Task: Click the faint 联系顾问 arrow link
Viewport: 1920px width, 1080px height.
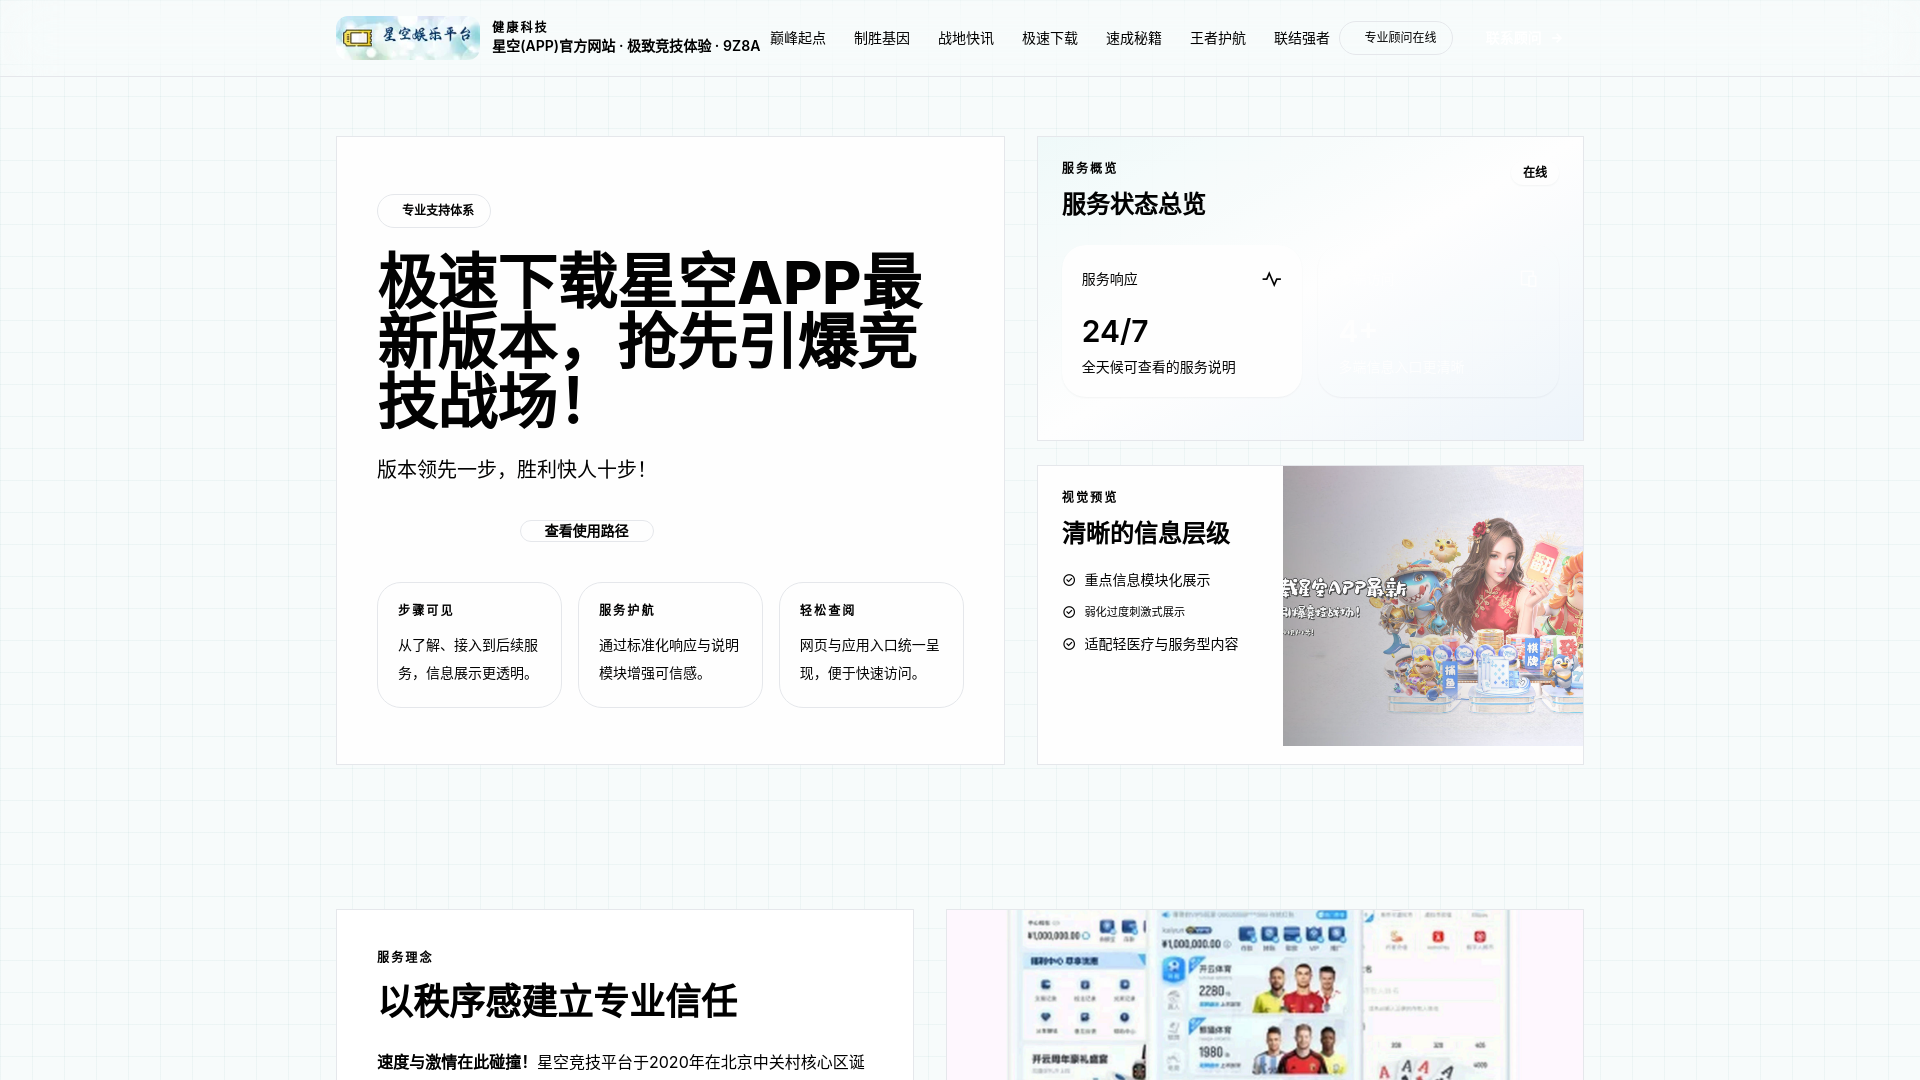Action: click(1523, 38)
